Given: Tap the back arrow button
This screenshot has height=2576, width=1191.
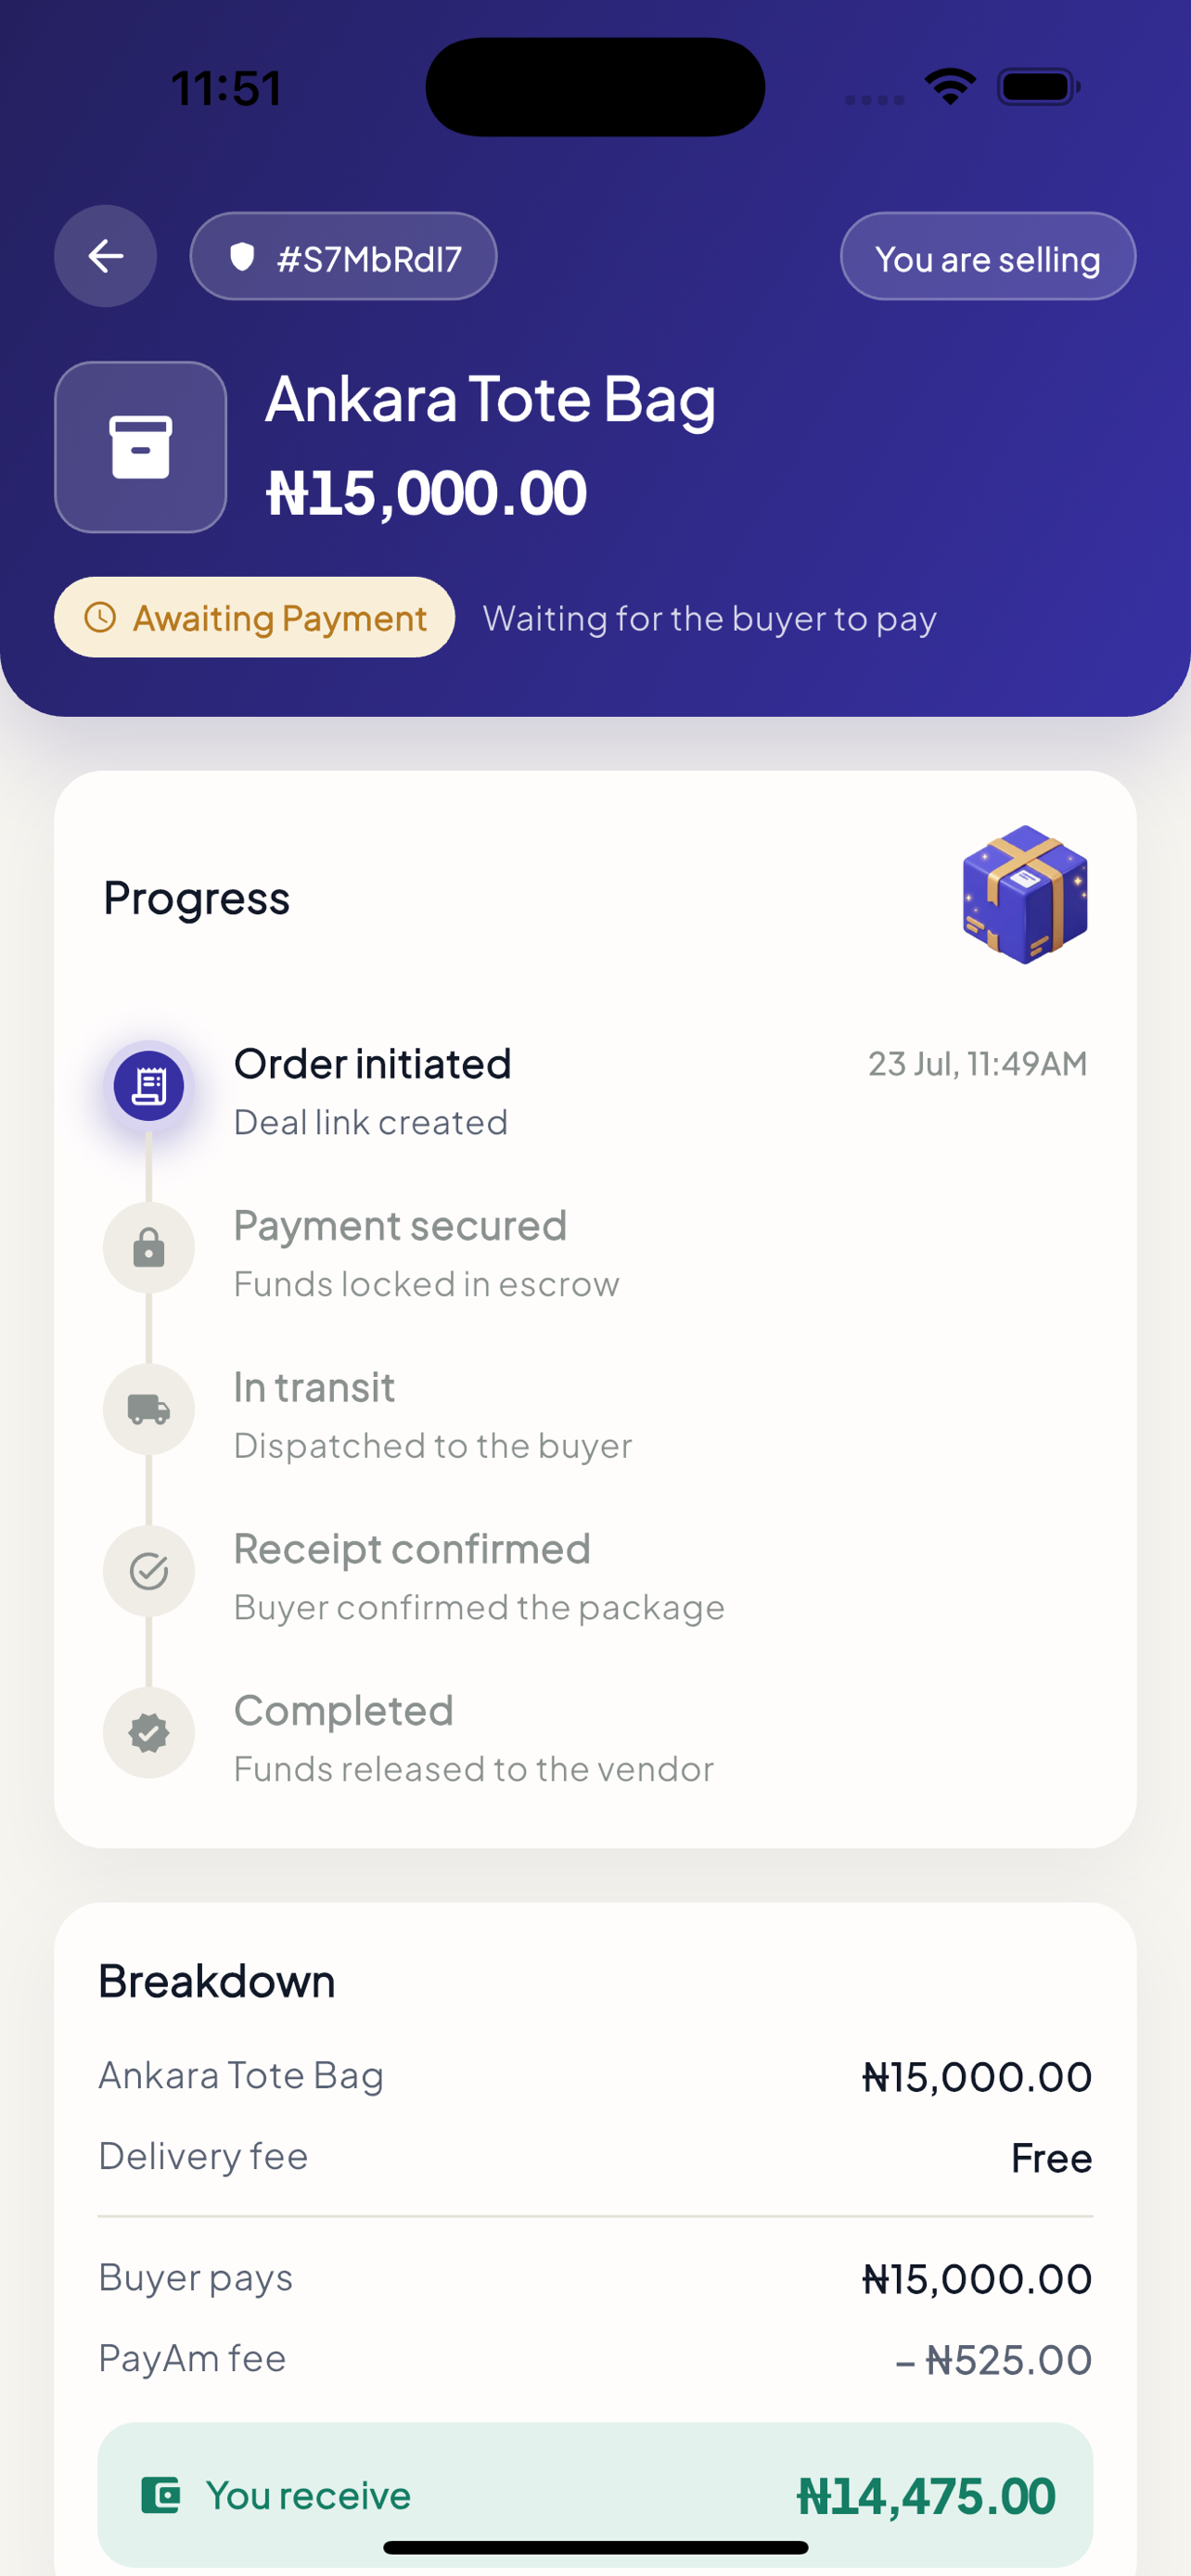Looking at the screenshot, I should [x=105, y=256].
